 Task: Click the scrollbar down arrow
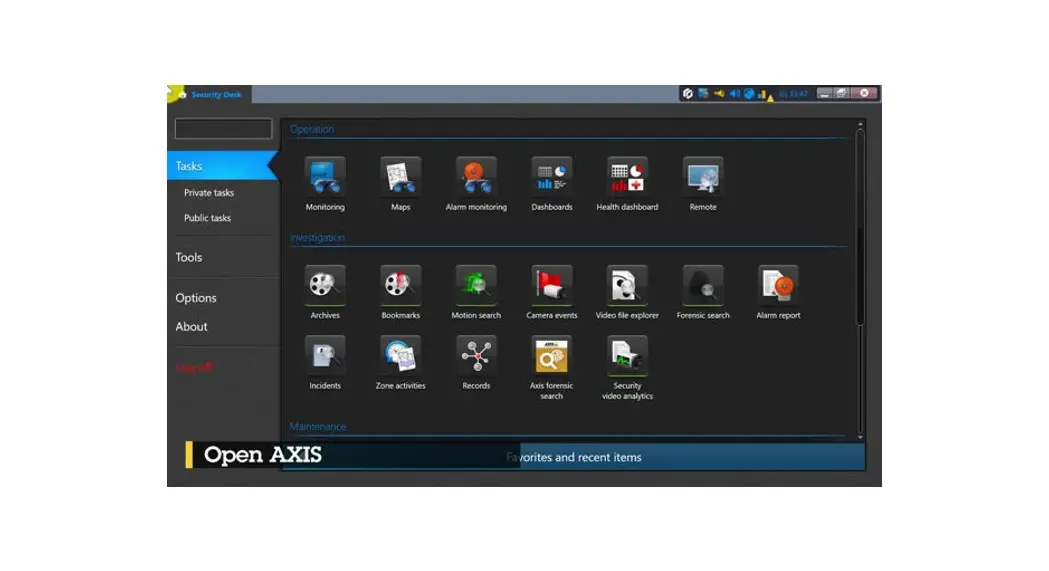(x=860, y=437)
